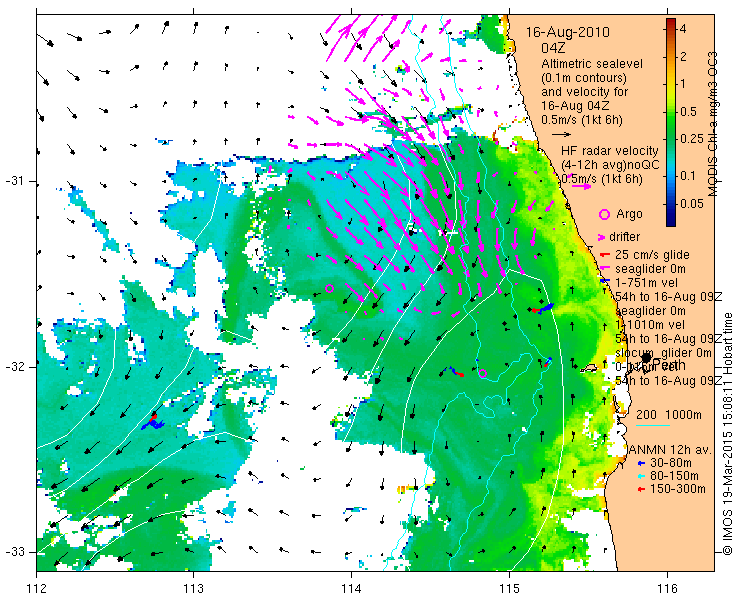Click the '200 1000m' isobath label
The image size is (740, 600).
tap(669, 415)
